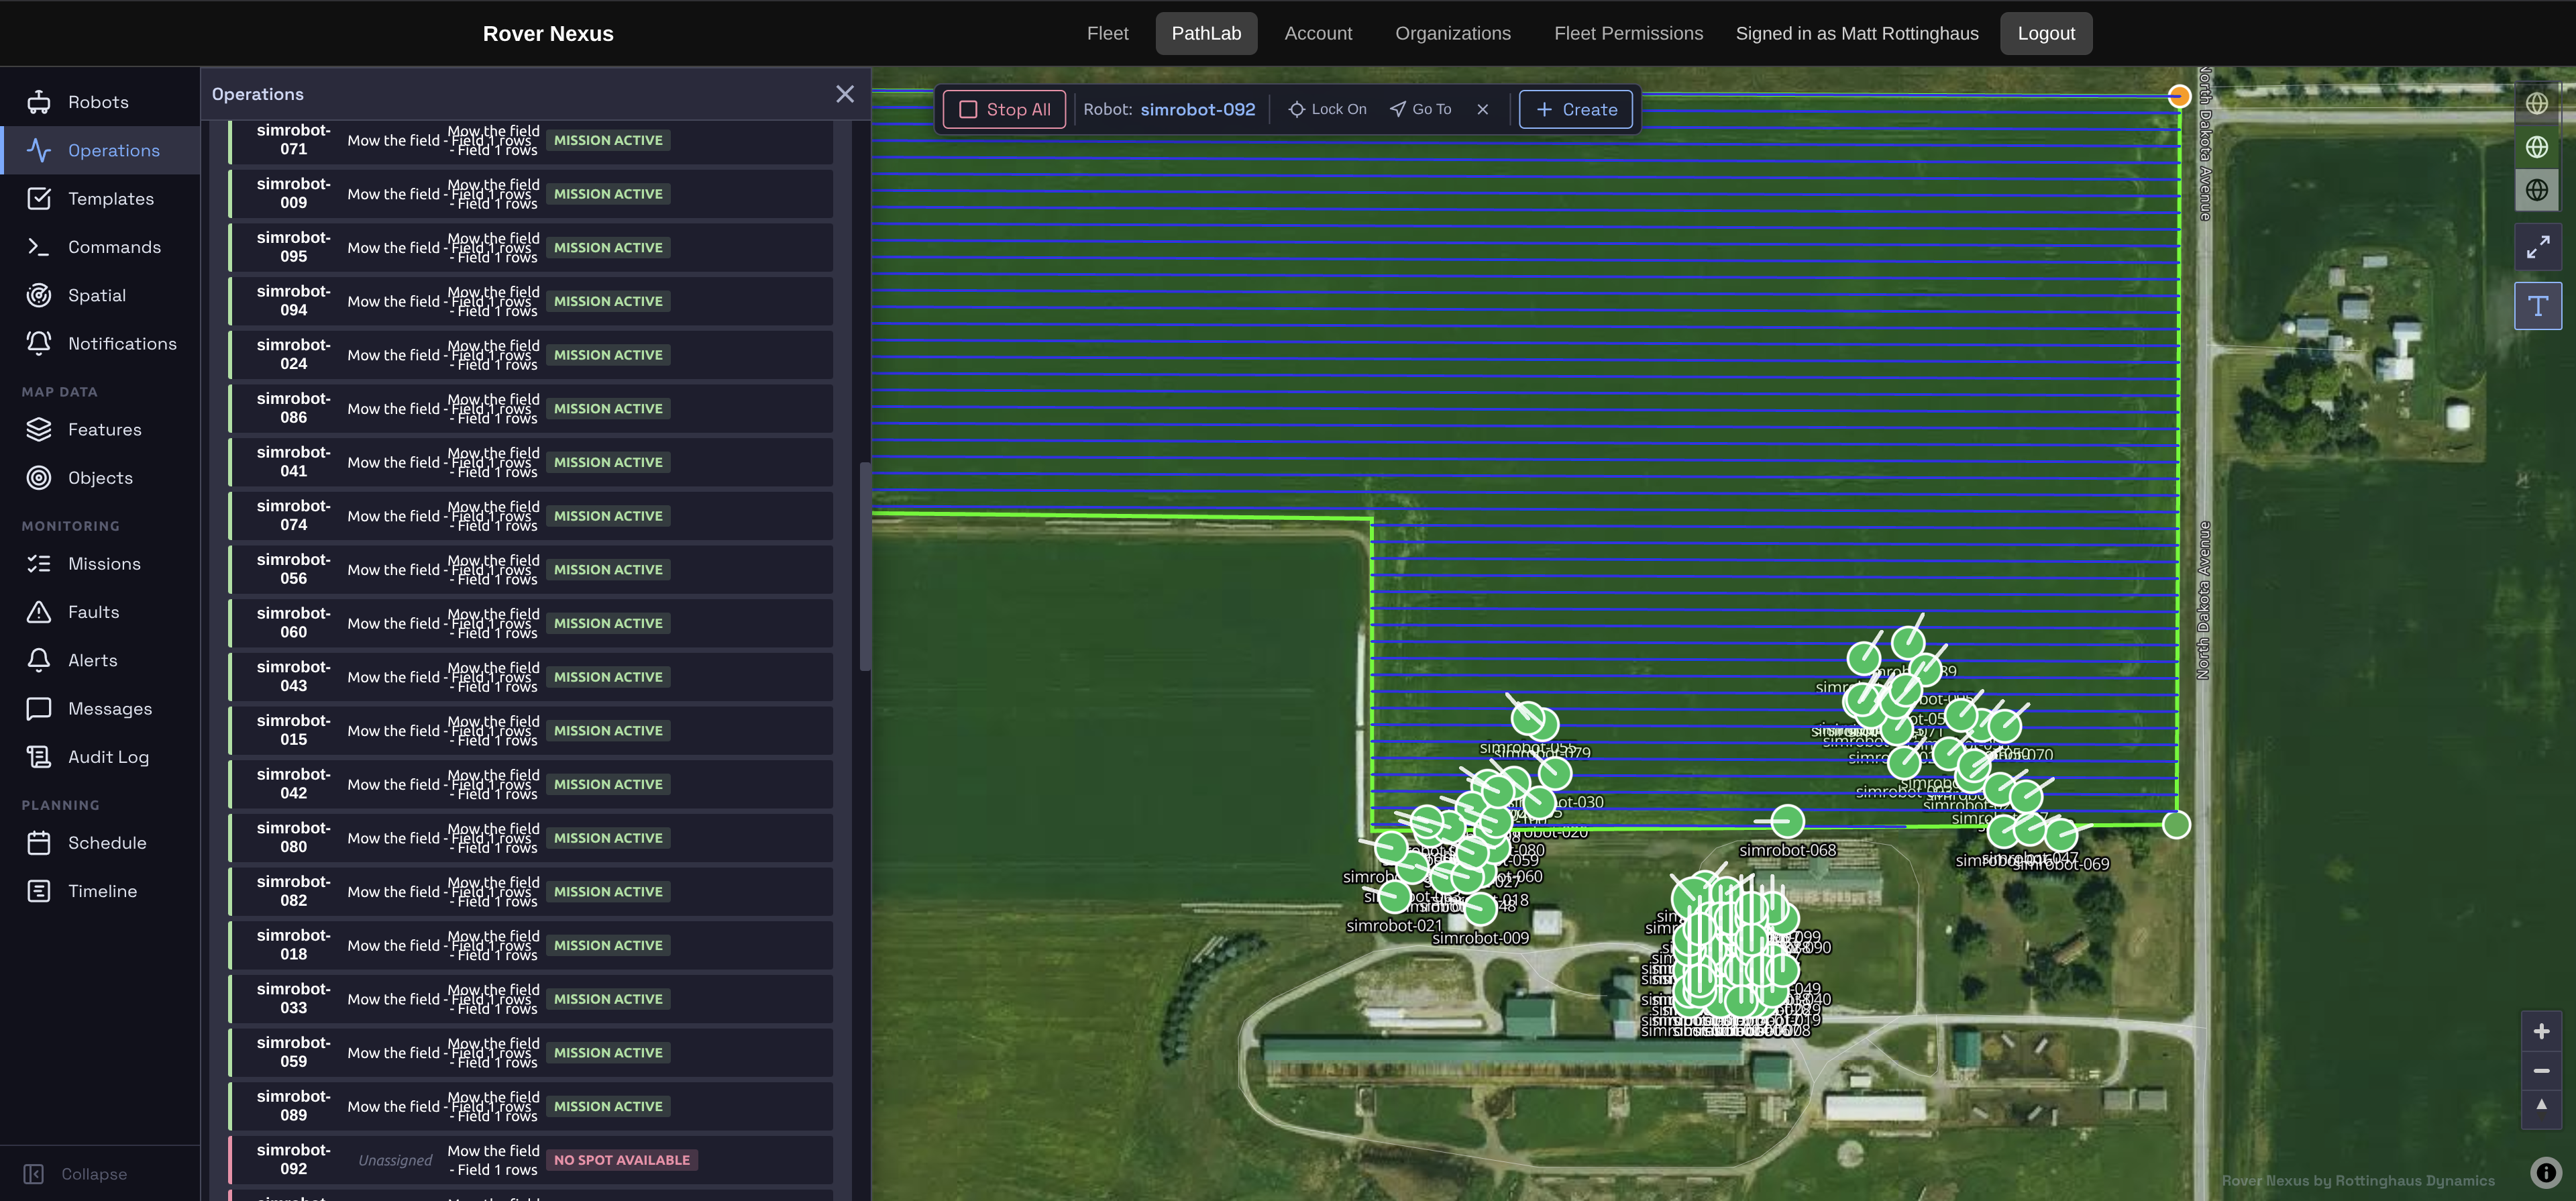Toggle map text labels button

(2538, 306)
